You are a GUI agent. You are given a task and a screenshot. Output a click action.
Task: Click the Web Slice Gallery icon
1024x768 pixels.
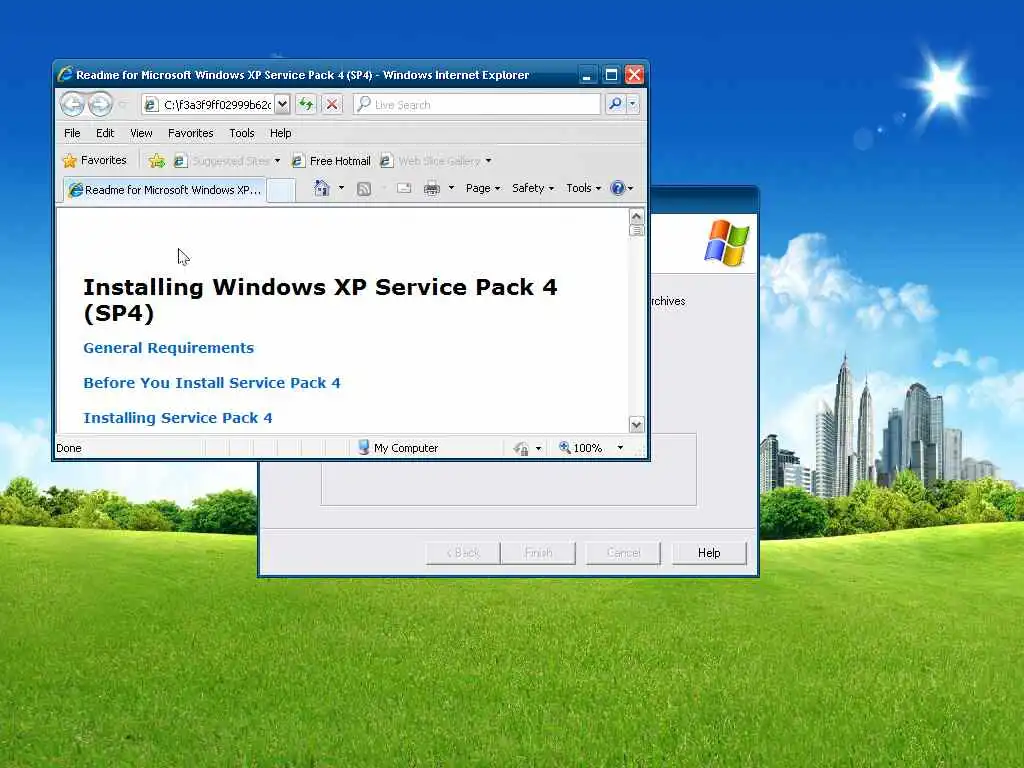[386, 161]
